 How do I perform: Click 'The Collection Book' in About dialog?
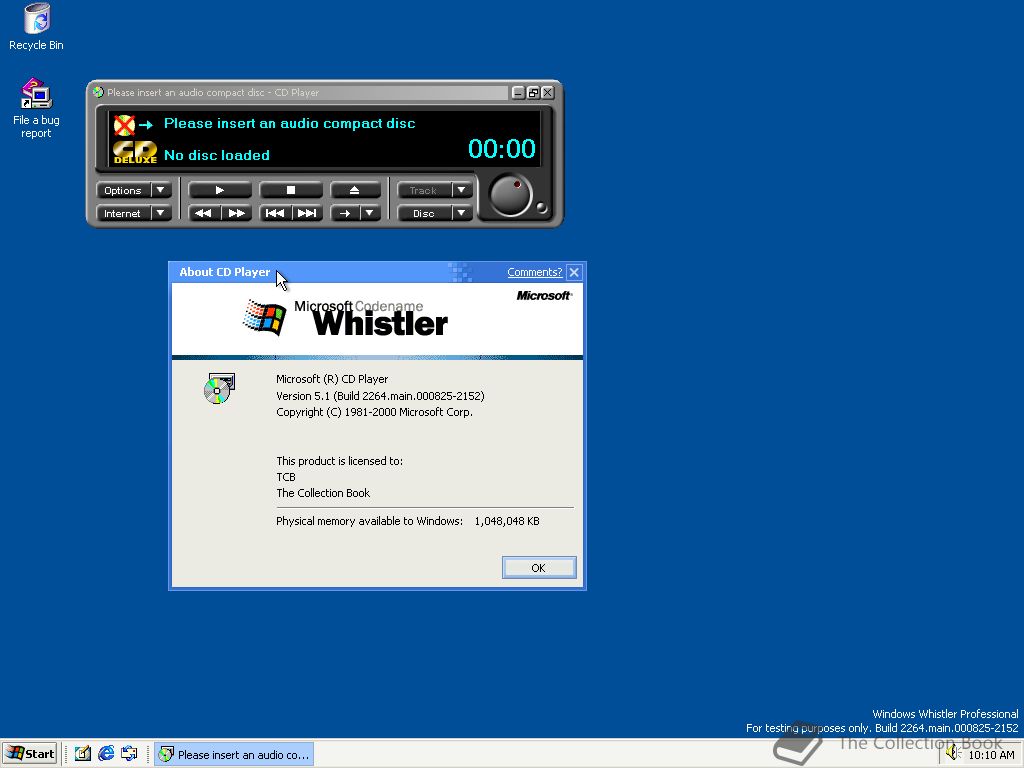323,493
